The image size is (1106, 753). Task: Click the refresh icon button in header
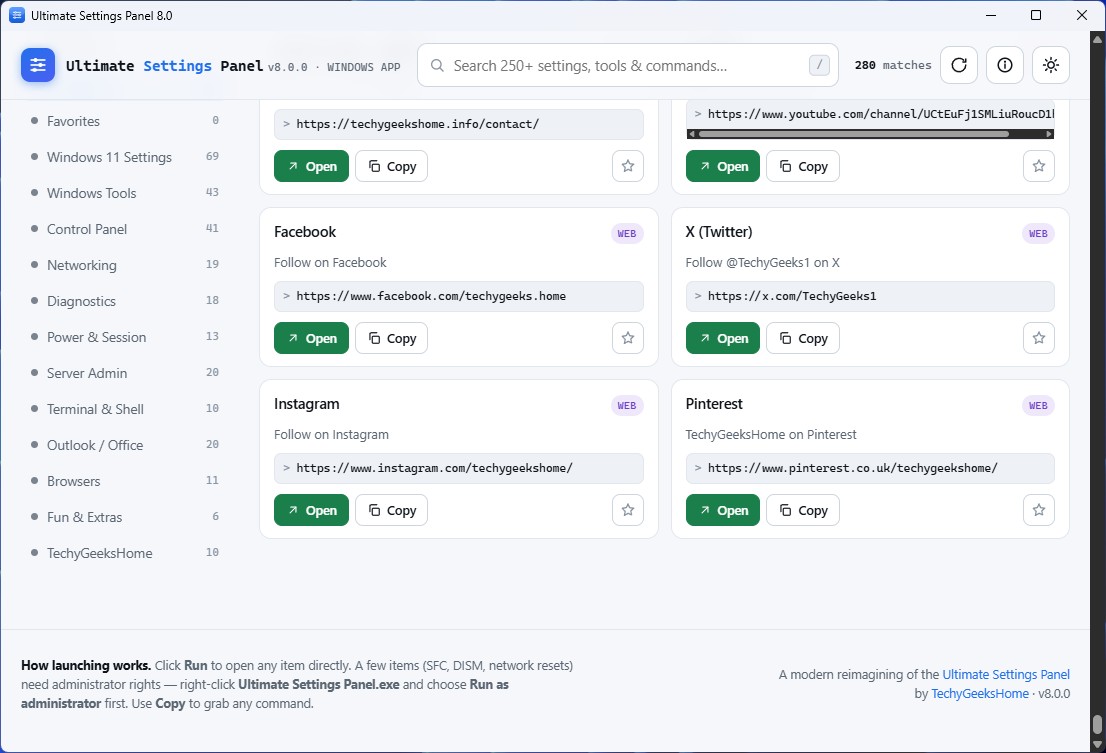pos(959,65)
